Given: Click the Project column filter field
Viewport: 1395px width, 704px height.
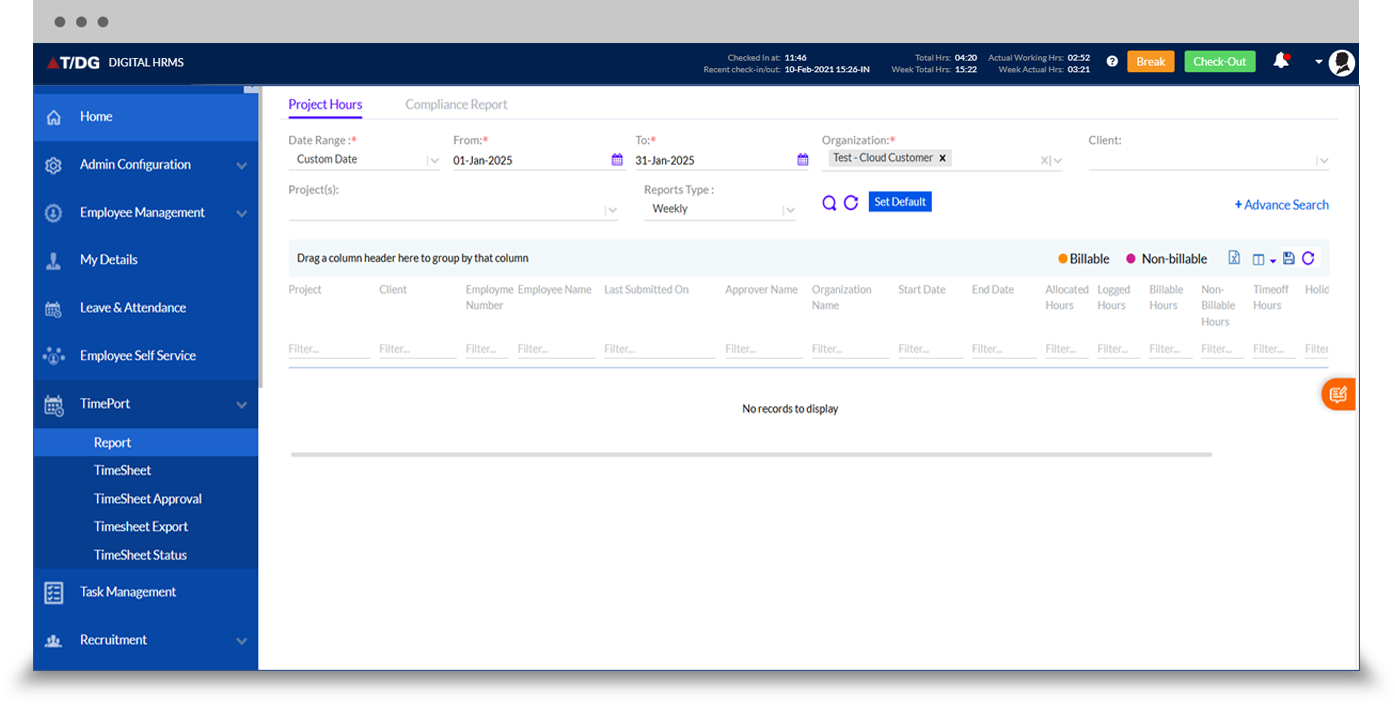Looking at the screenshot, I should click(329, 349).
